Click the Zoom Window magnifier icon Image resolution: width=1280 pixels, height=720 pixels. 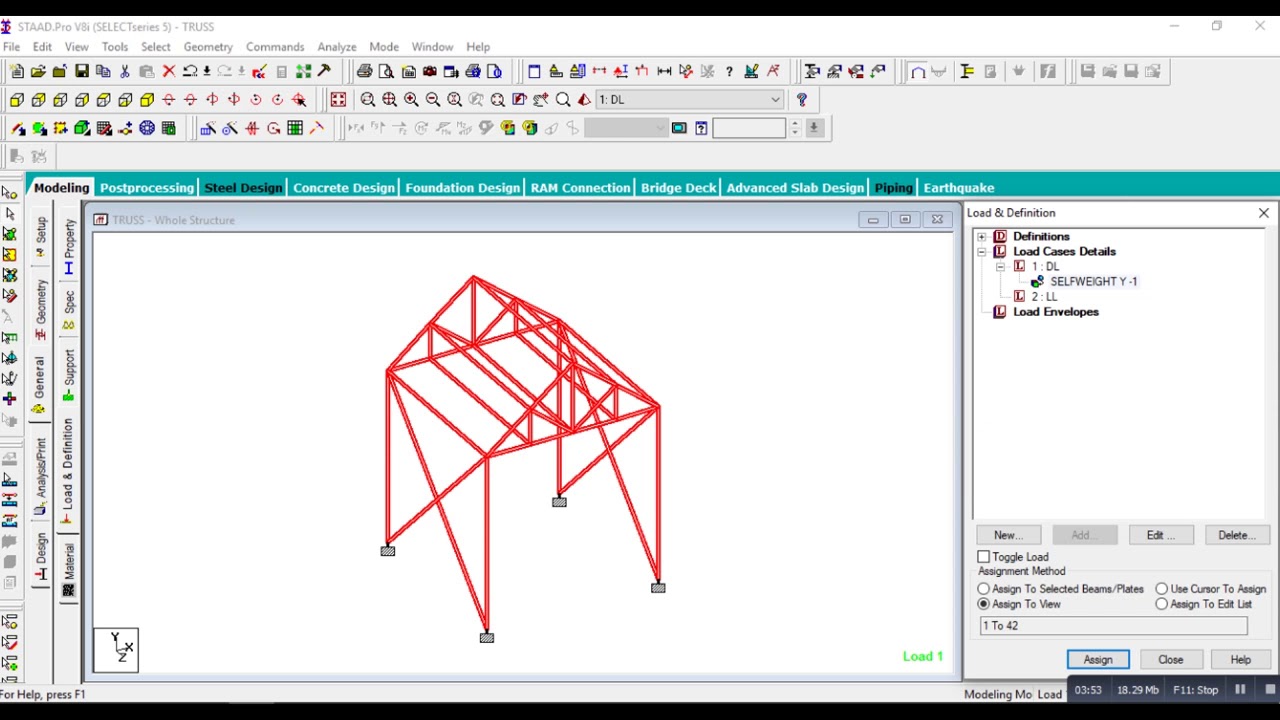tap(368, 99)
